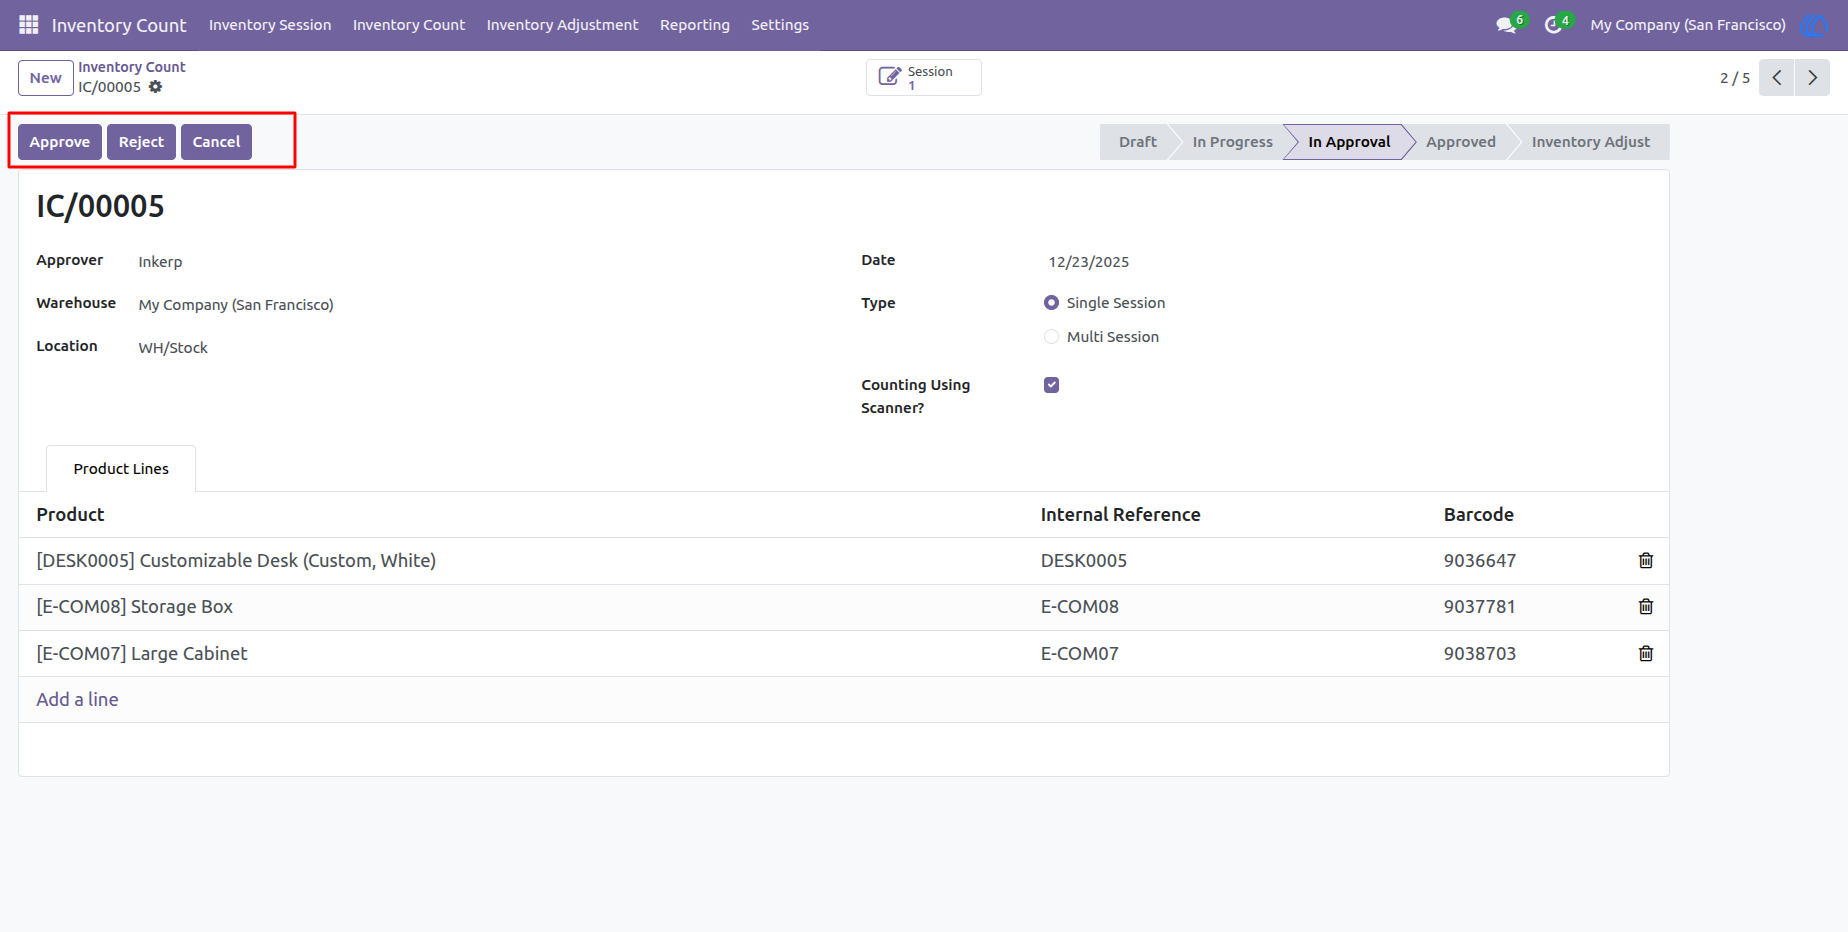Open the gear actions menu next to IC/00005
This screenshot has width=1848, height=932.
(x=155, y=87)
